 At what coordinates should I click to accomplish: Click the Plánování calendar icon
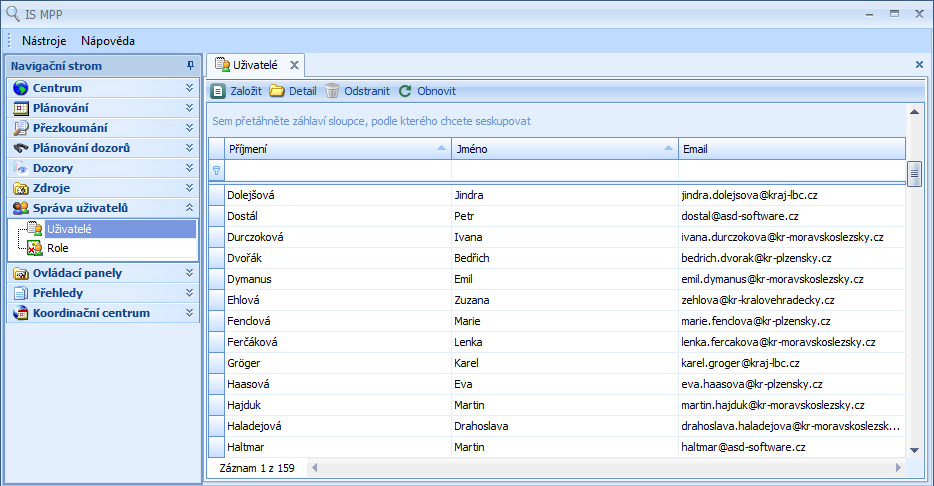(21, 108)
